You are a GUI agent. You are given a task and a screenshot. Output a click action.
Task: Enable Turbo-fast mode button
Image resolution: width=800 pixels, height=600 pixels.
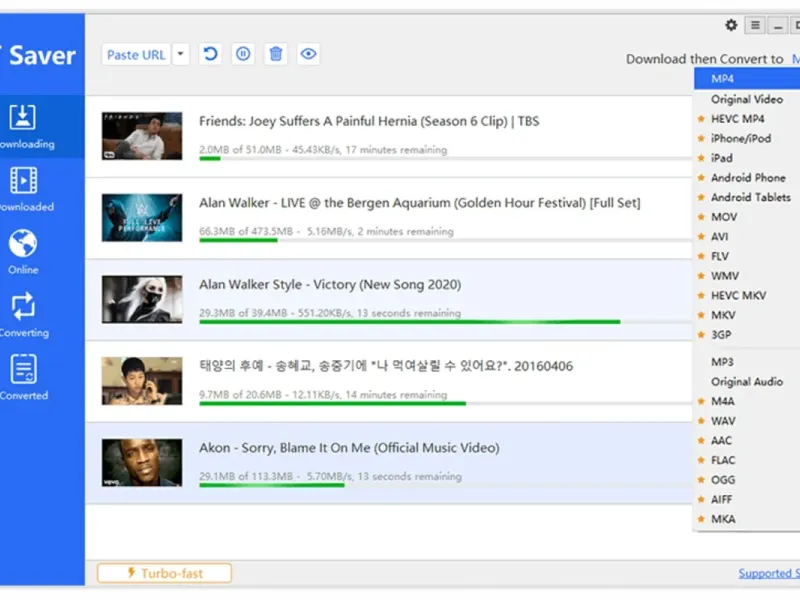click(x=164, y=573)
